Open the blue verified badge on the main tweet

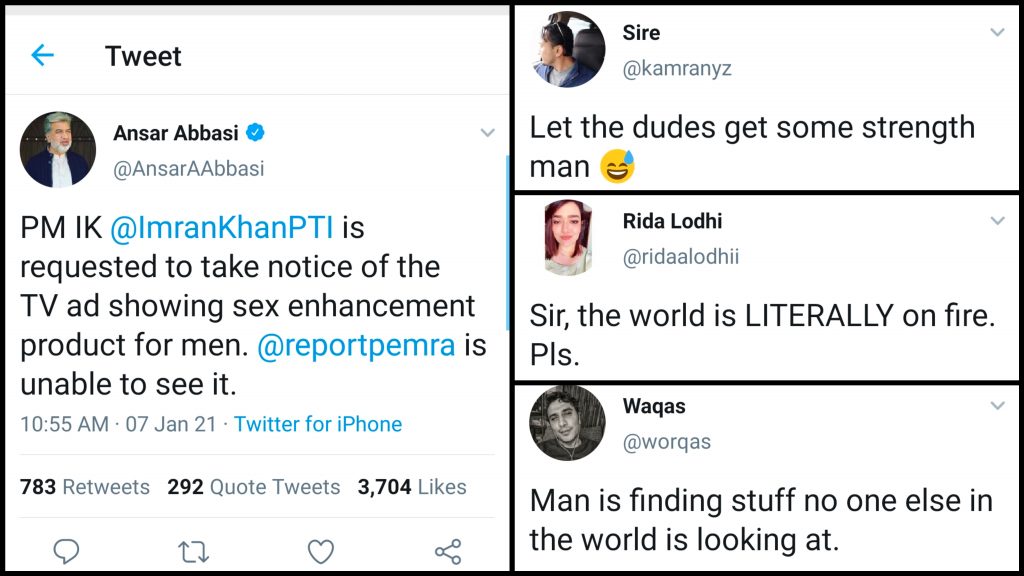(257, 132)
